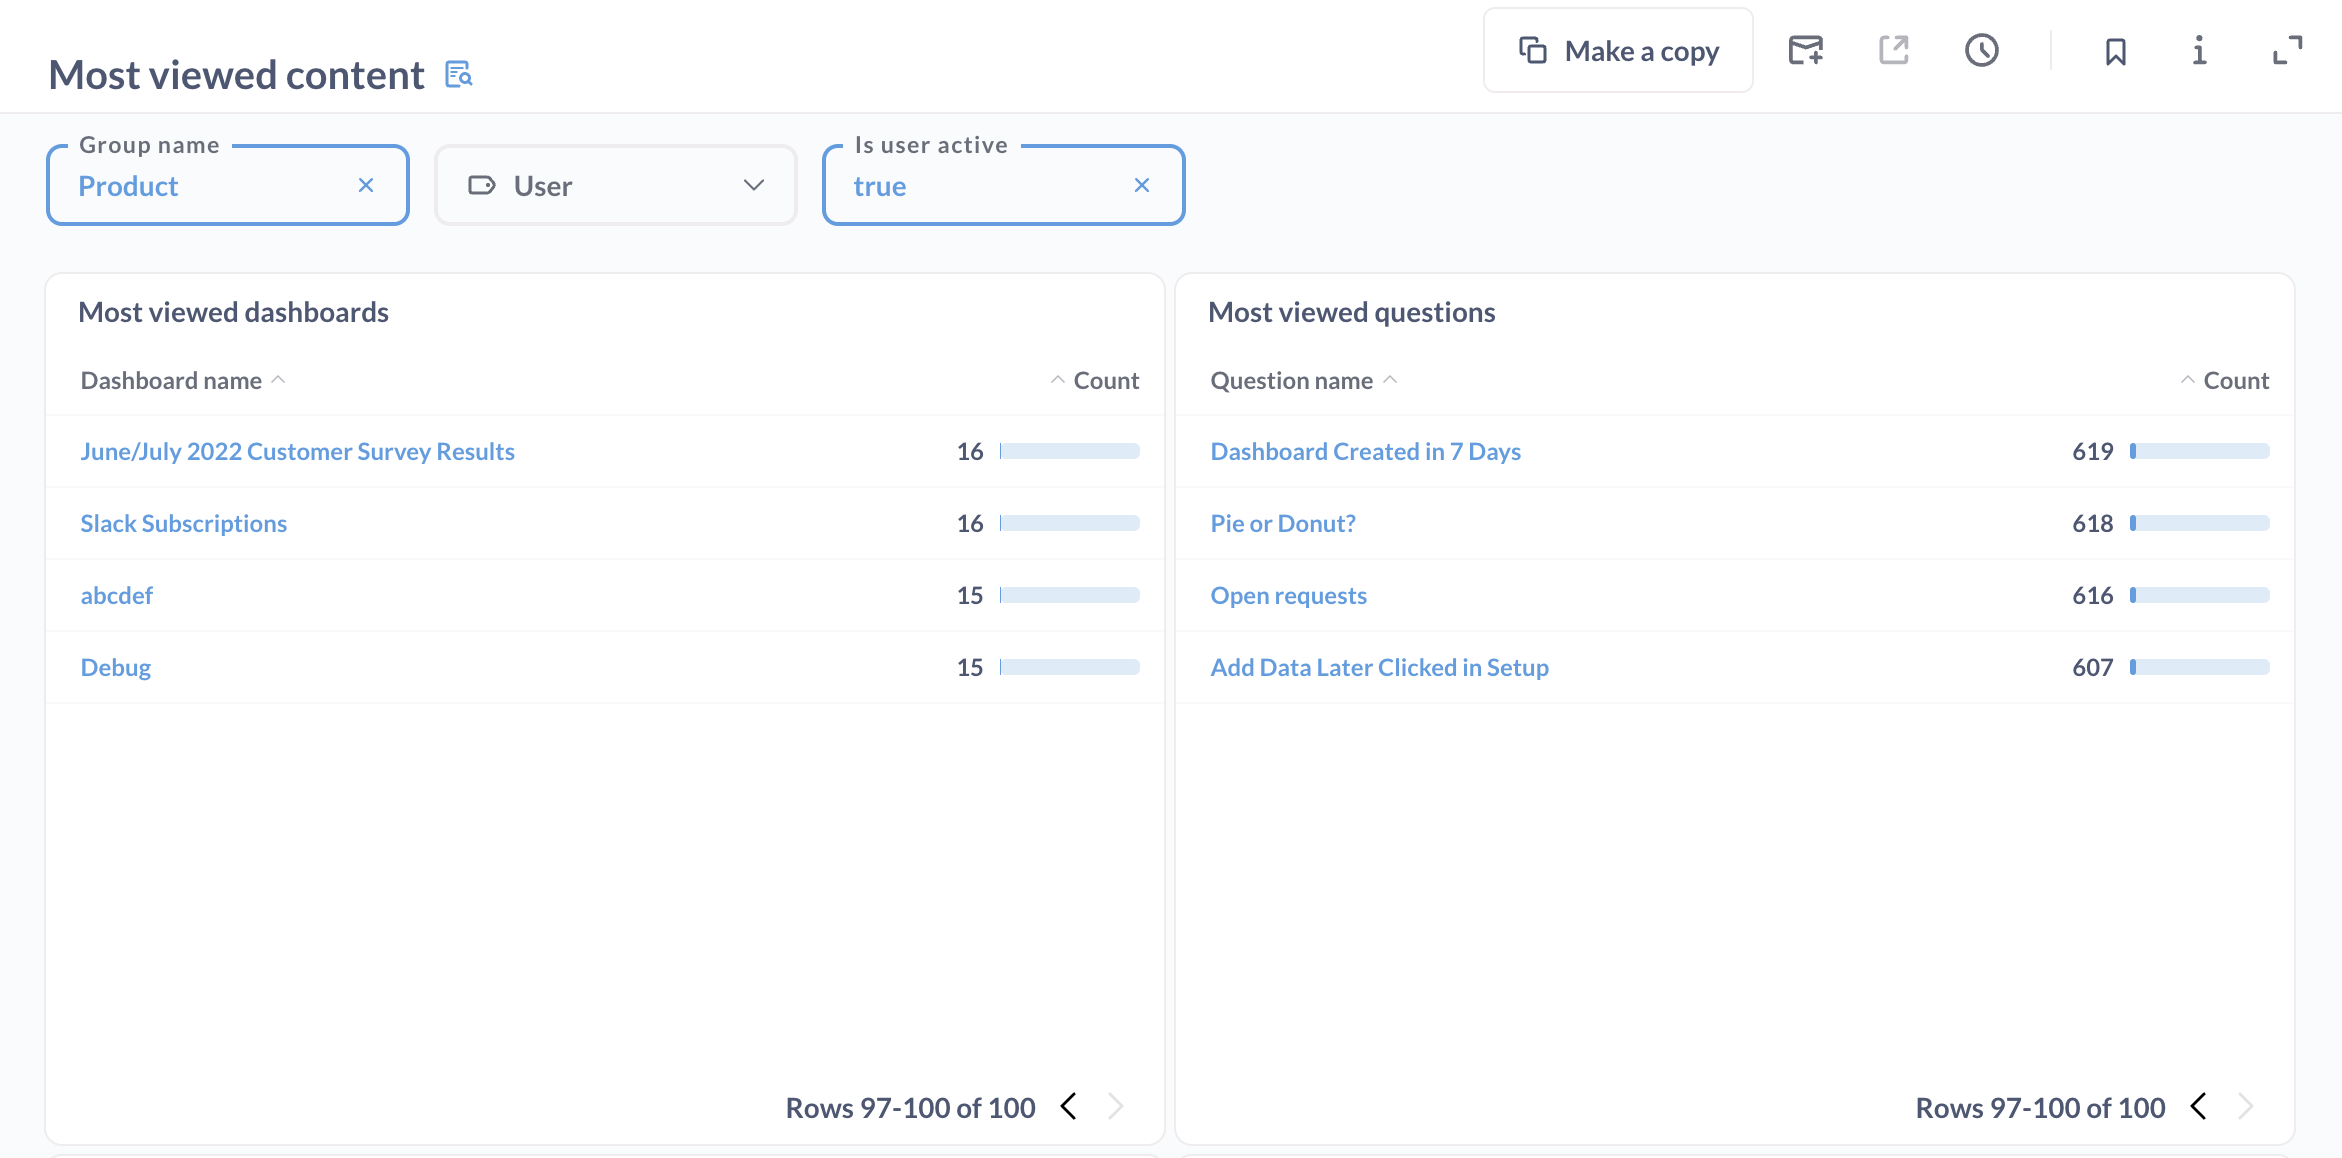
Task: Clear the Product group filter
Action: point(366,184)
